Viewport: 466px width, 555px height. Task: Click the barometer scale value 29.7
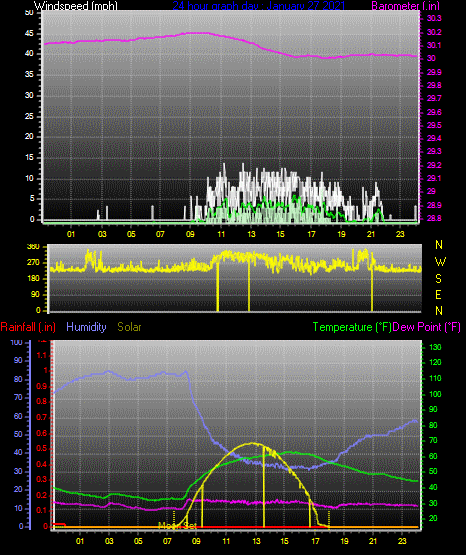[x=434, y=98]
